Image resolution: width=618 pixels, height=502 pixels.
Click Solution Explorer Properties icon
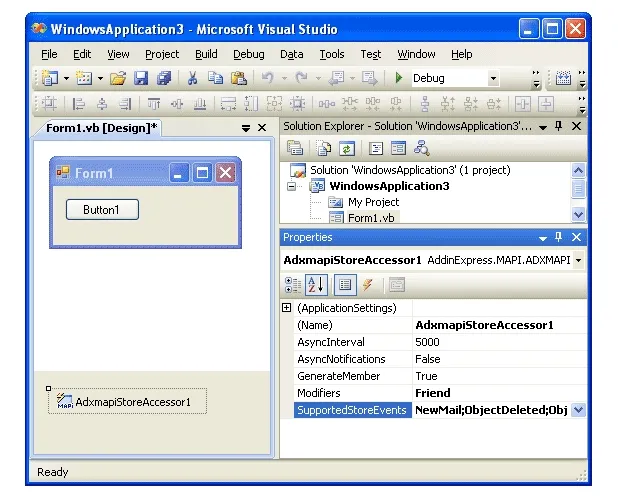tap(294, 149)
